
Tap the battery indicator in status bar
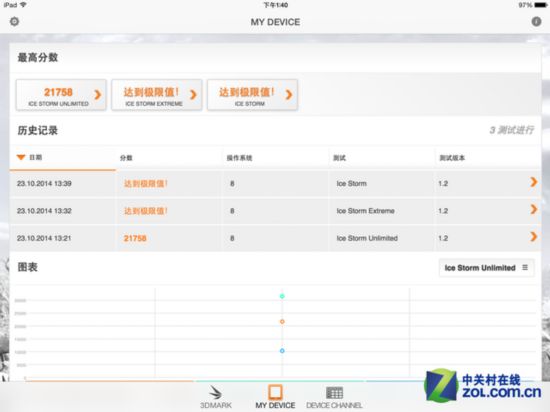(540, 5)
